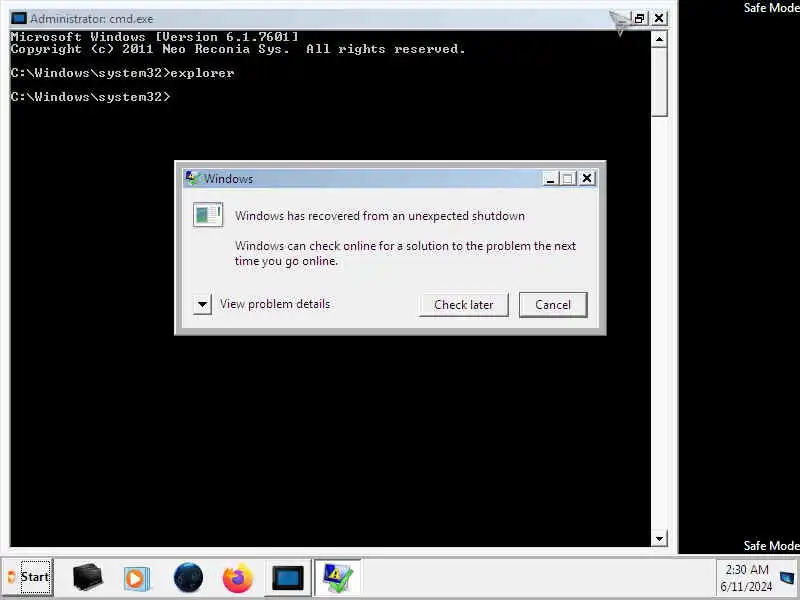The image size is (800, 600).
Task: Click the cmd vertical scrollbar thumb
Action: click(x=659, y=82)
